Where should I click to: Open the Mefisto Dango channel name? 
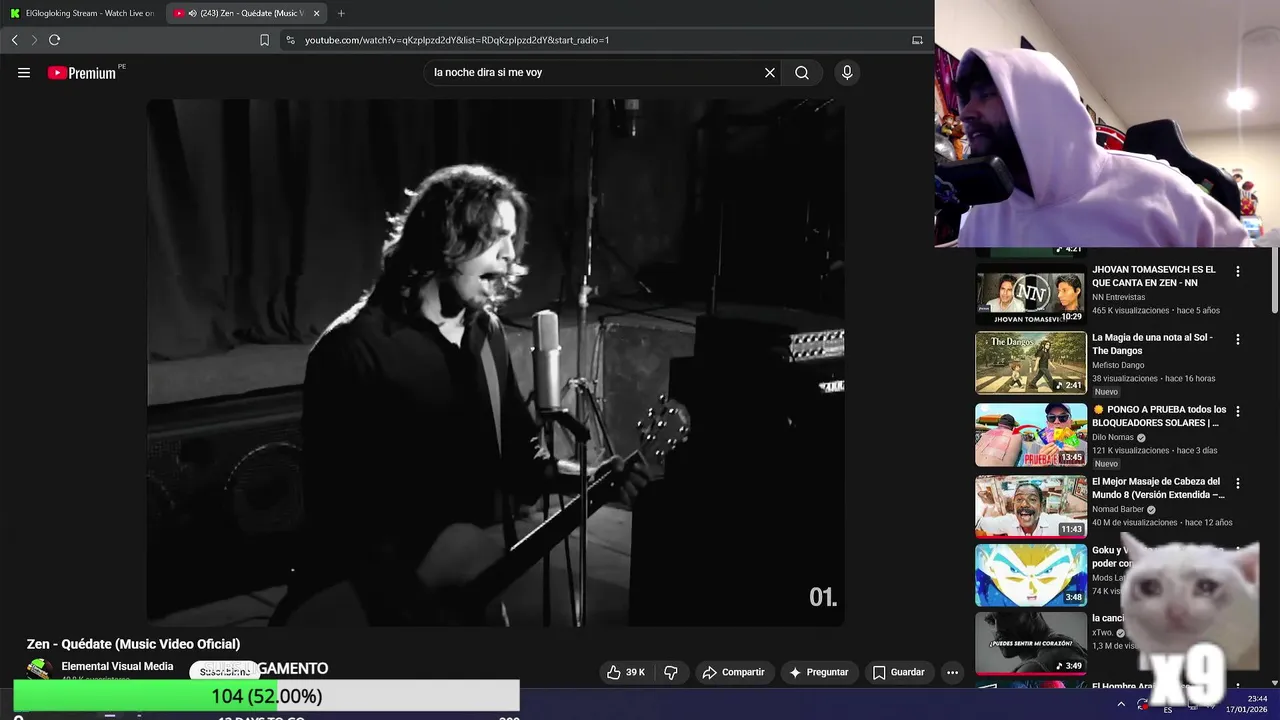pyautogui.click(x=1118, y=365)
